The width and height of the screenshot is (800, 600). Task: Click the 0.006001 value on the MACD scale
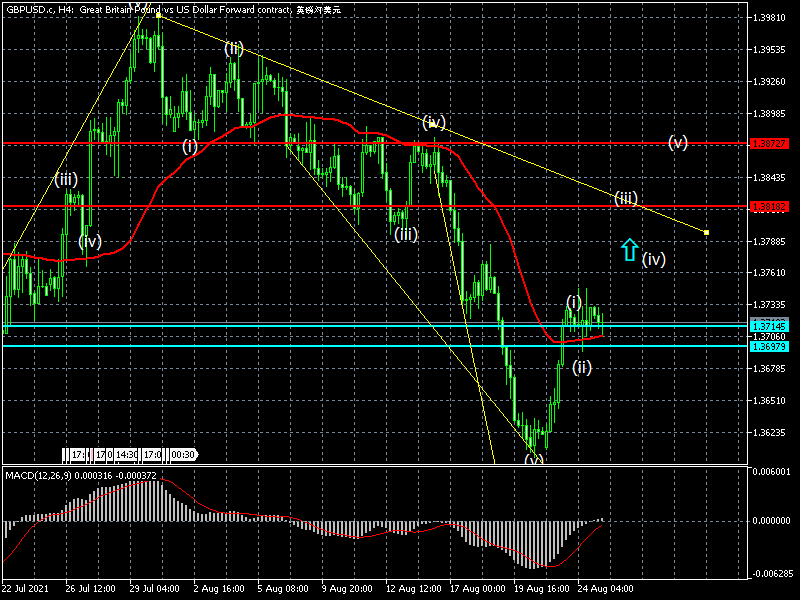pyautogui.click(x=771, y=471)
